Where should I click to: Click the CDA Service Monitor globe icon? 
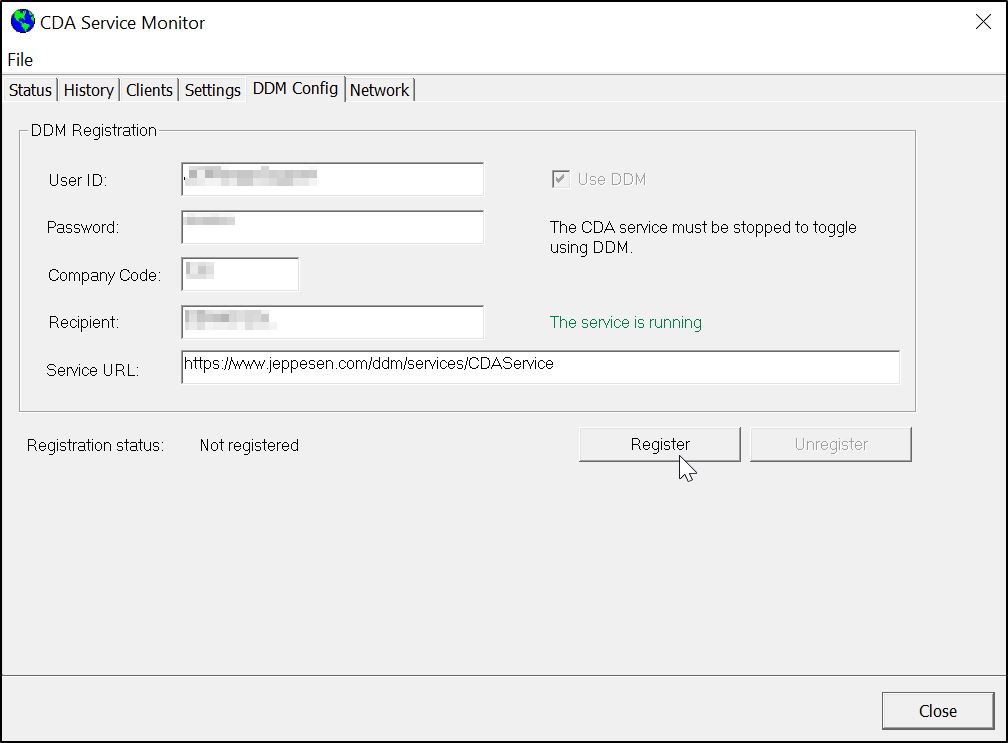pyautogui.click(x=22, y=21)
